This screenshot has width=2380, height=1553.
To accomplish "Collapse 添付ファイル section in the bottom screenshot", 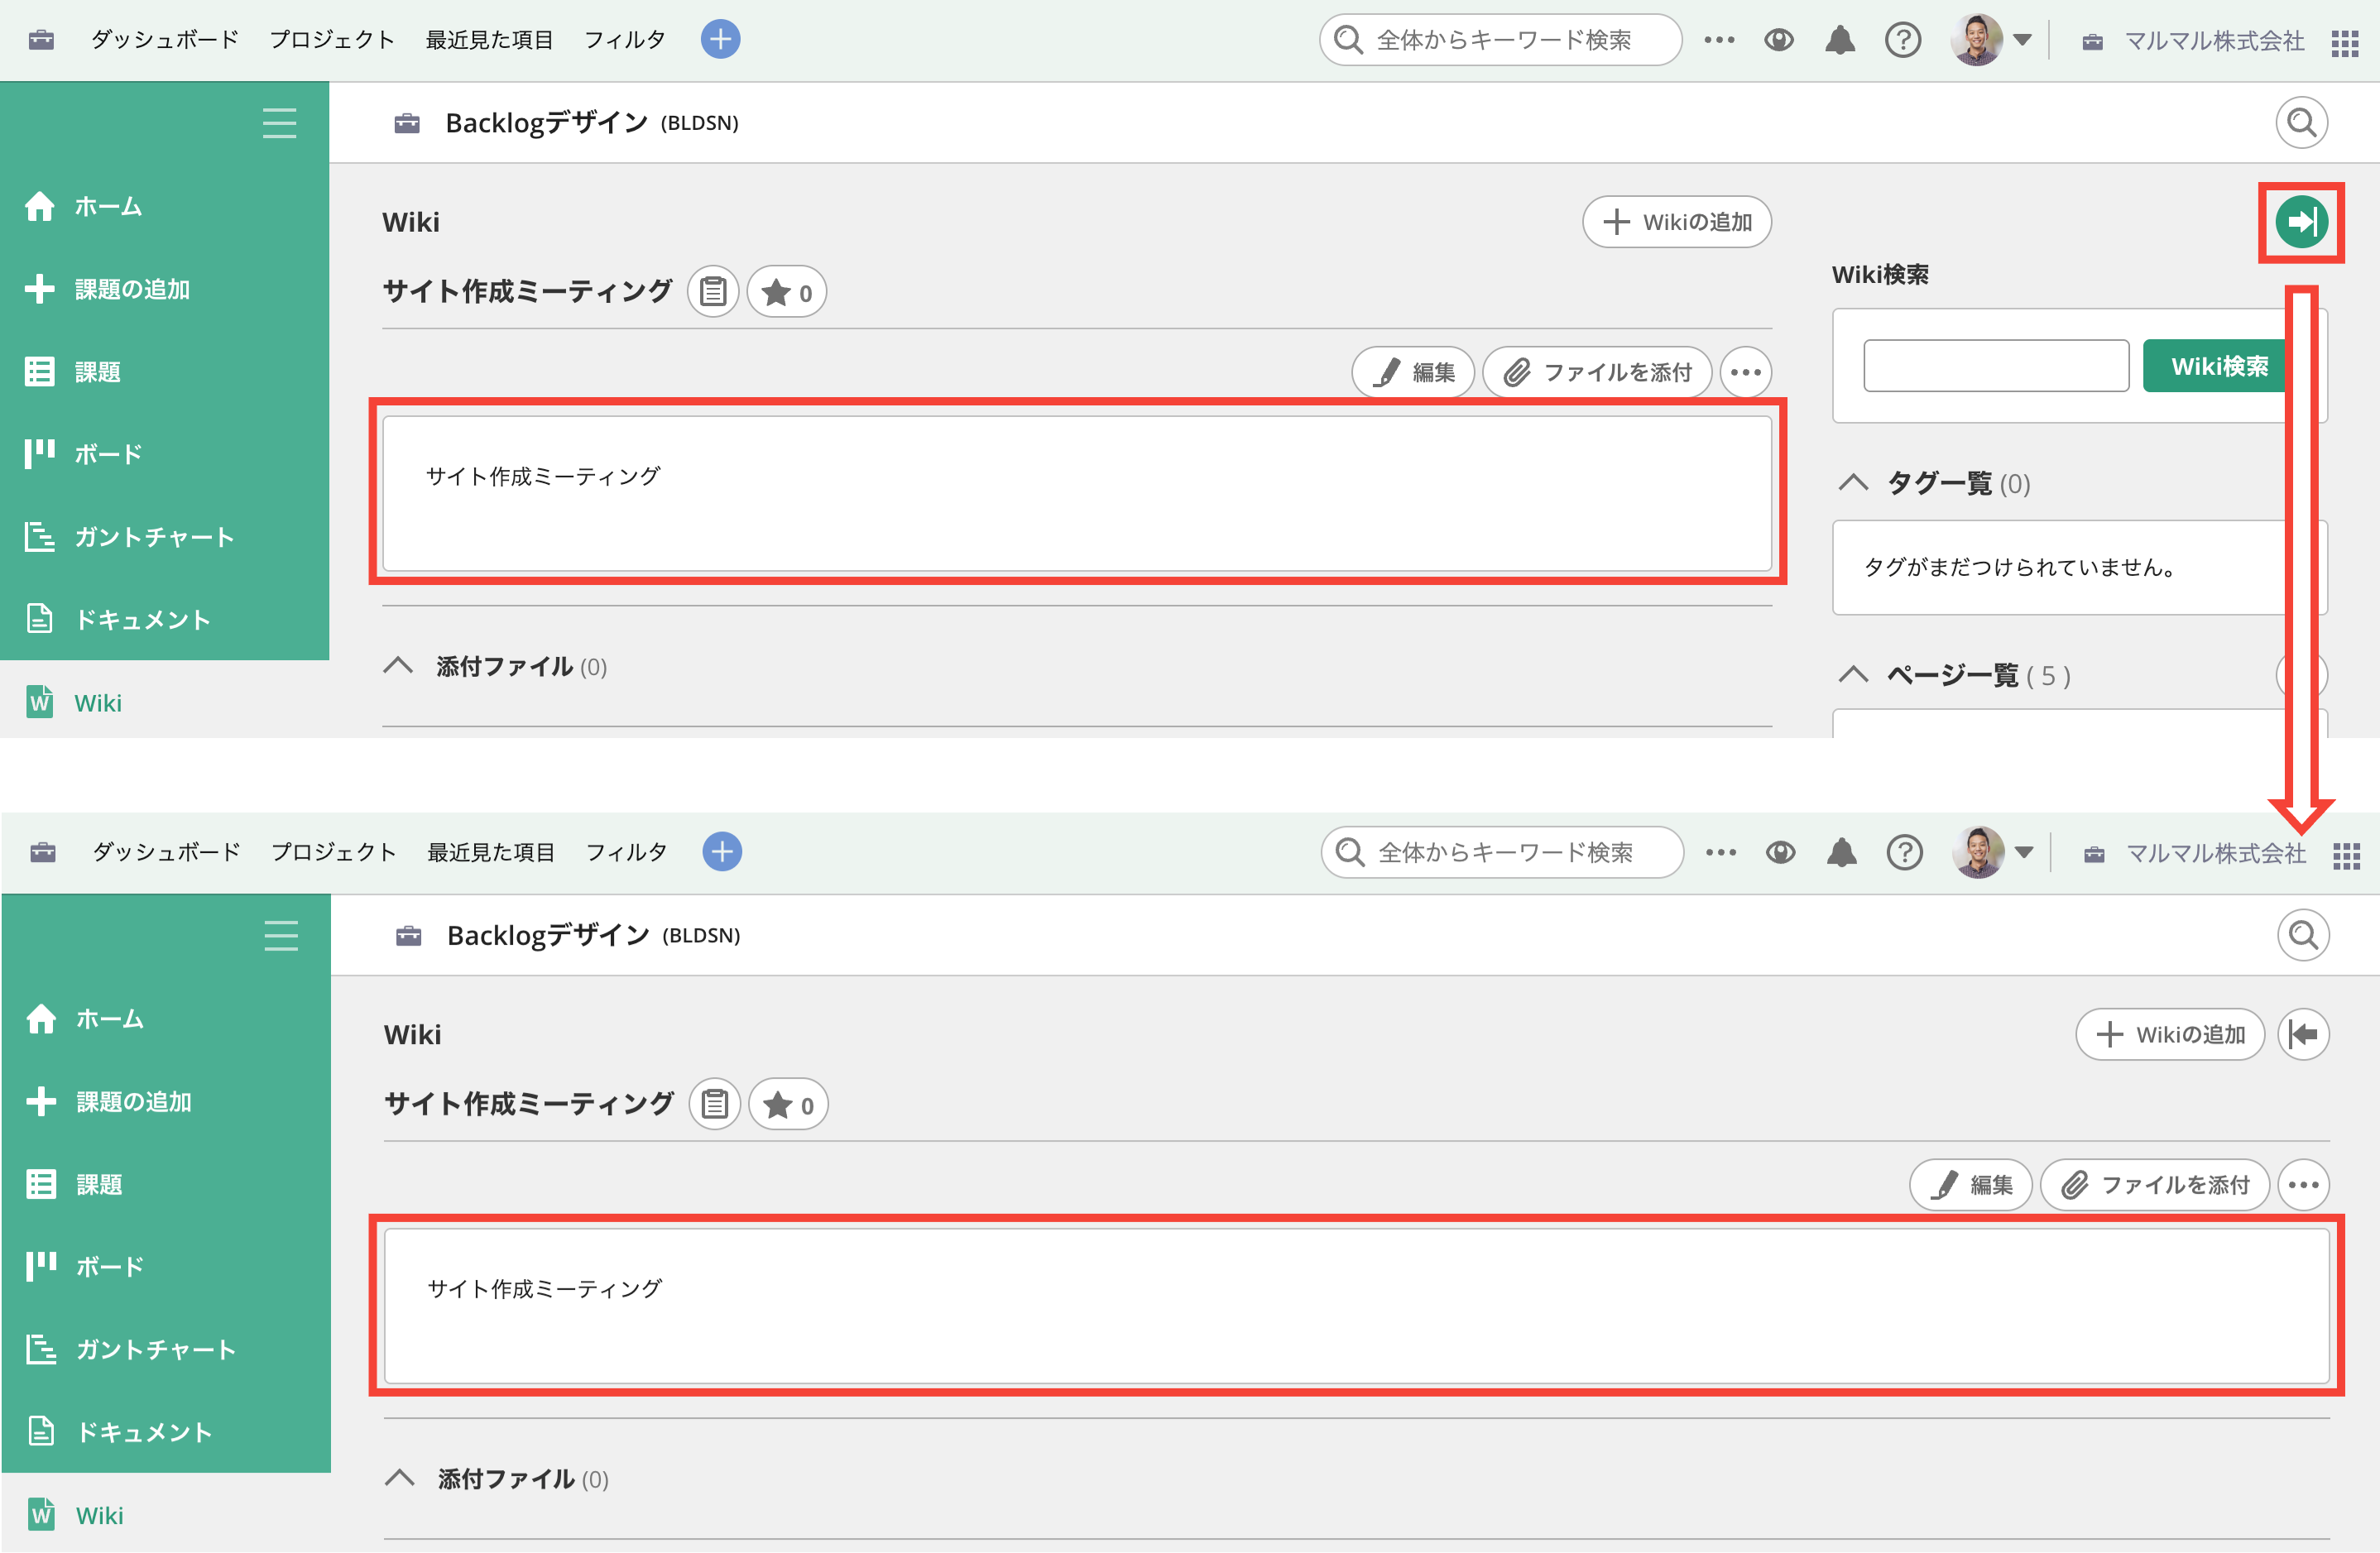I will (x=400, y=1478).
